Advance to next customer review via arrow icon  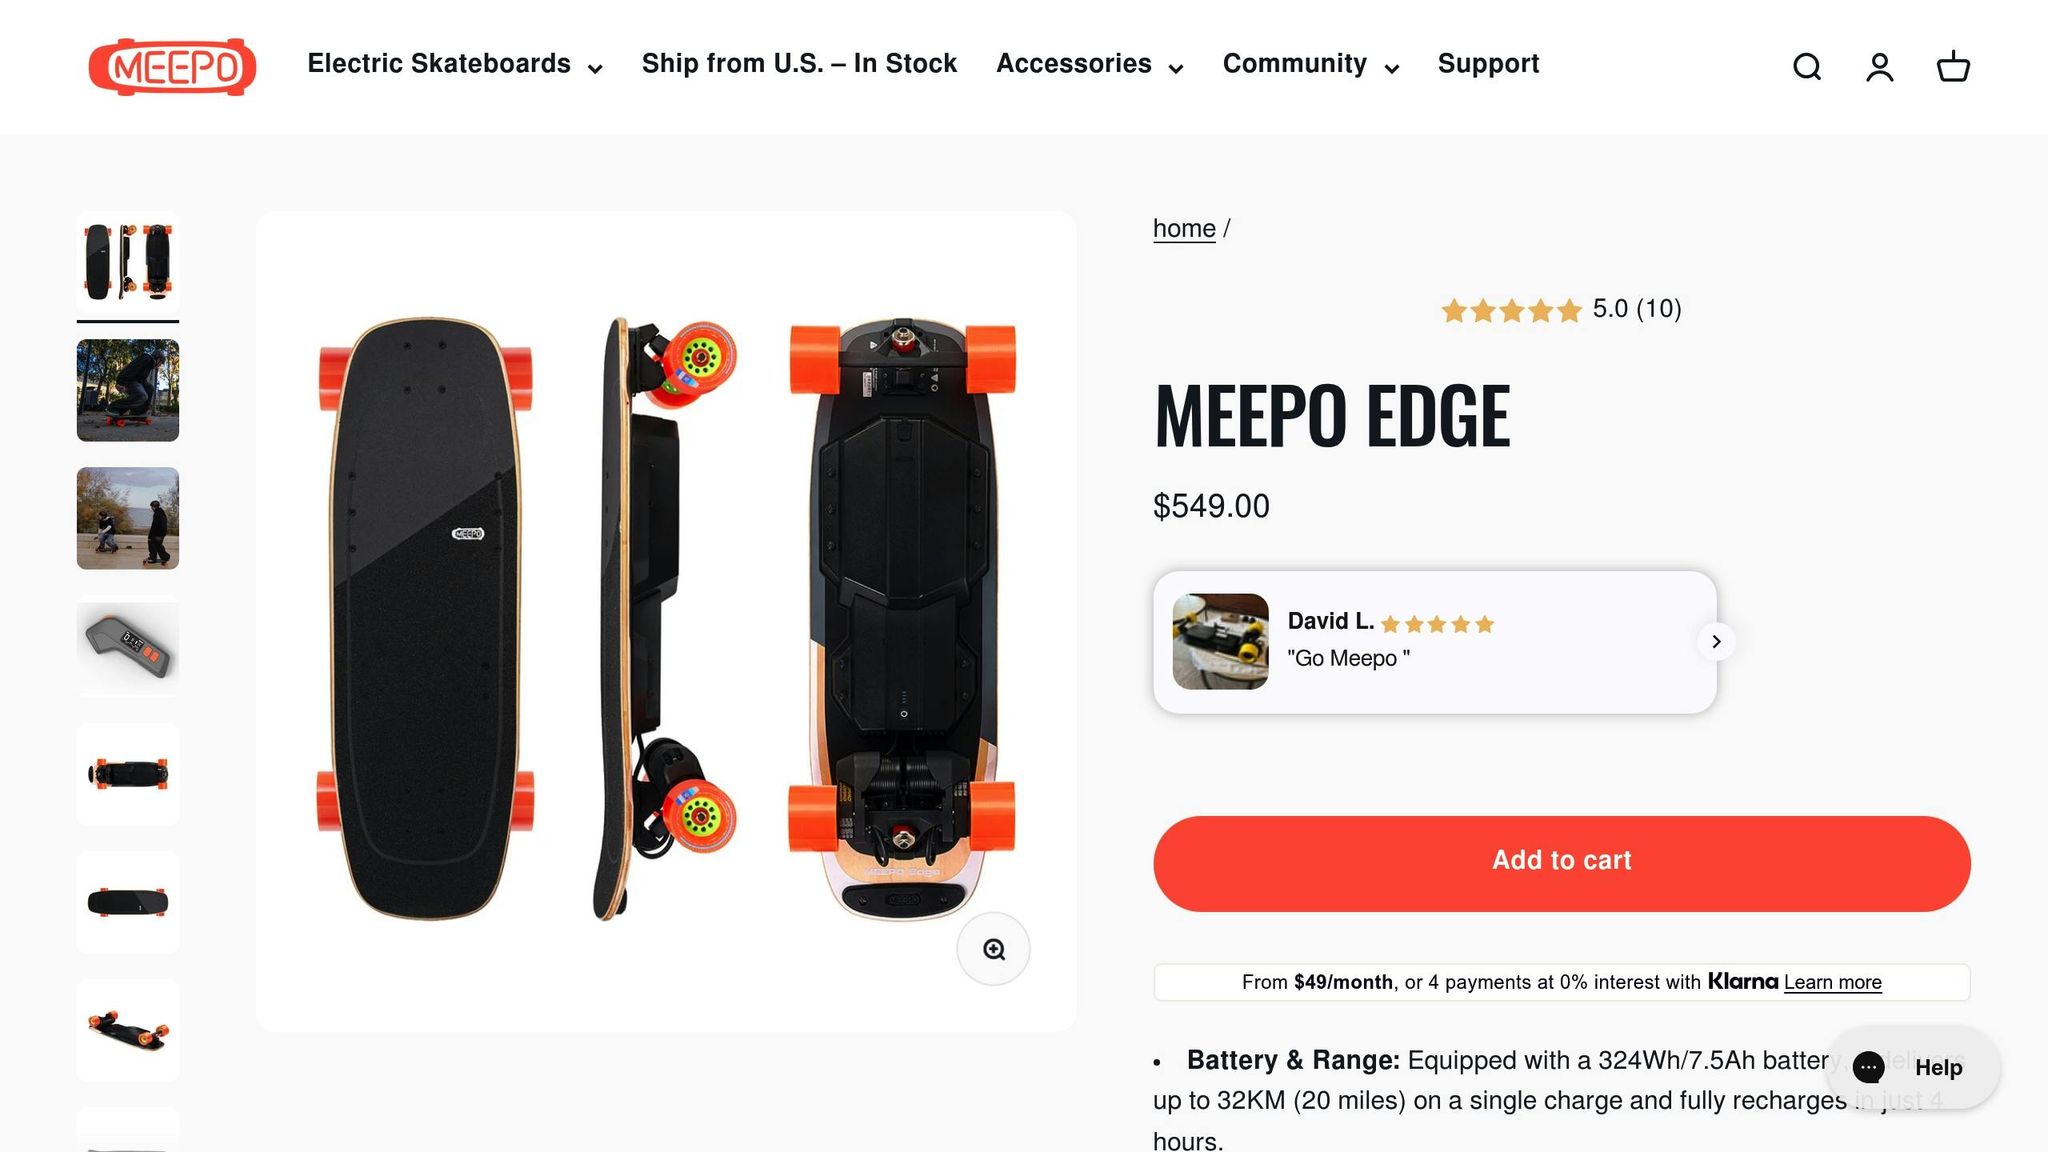(1716, 641)
